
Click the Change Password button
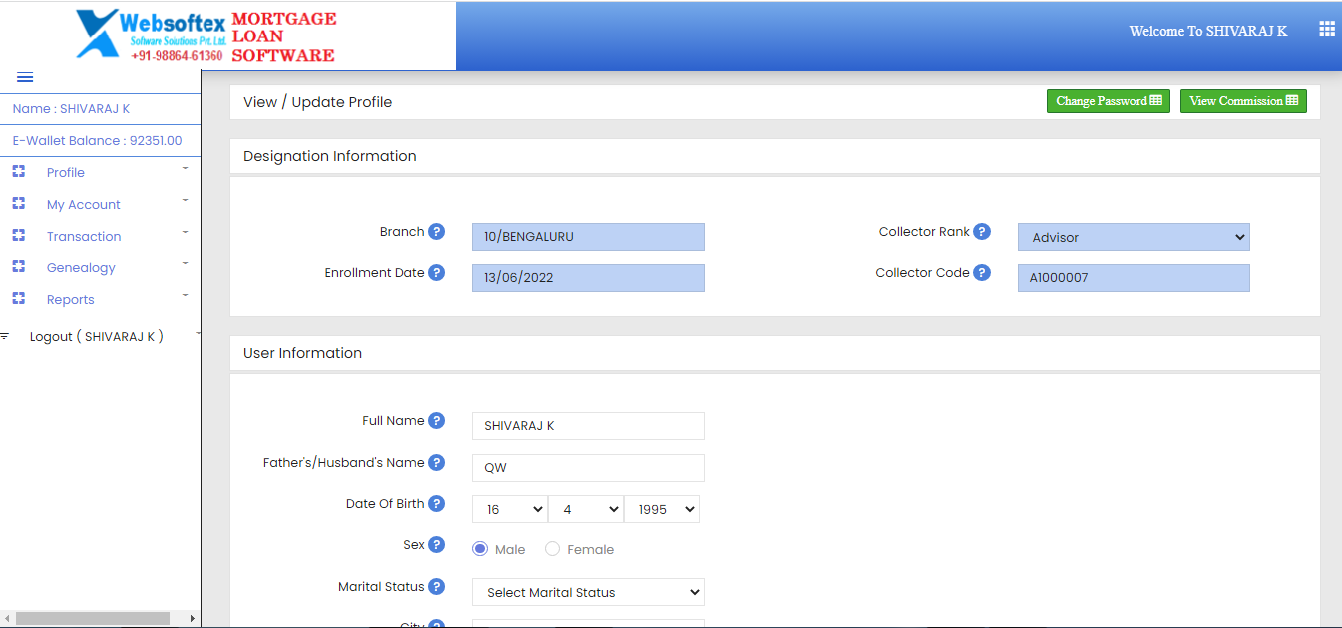1108,101
